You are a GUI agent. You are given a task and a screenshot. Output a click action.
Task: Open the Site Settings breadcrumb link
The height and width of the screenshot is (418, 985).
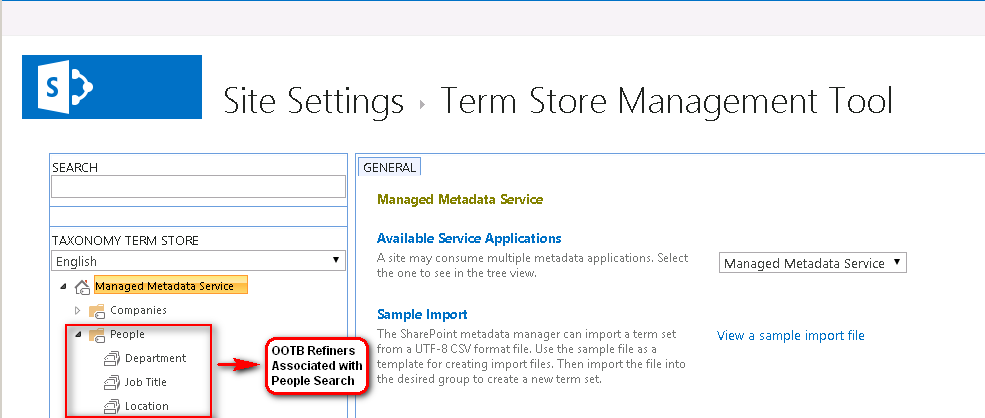tap(313, 102)
